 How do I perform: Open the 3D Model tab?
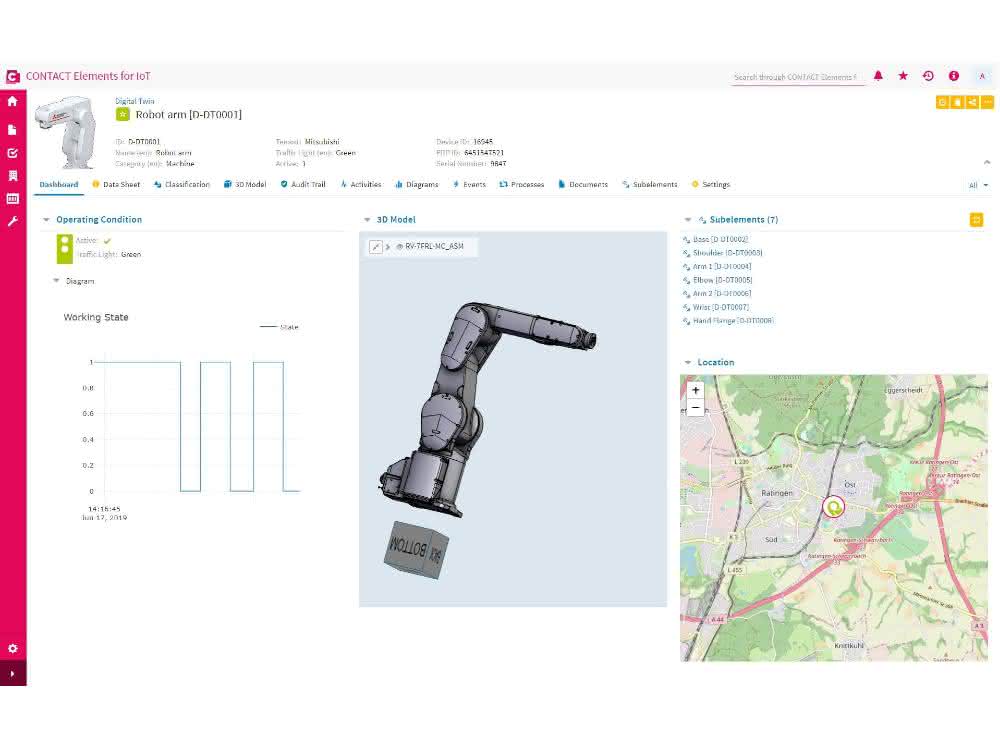tap(245, 184)
